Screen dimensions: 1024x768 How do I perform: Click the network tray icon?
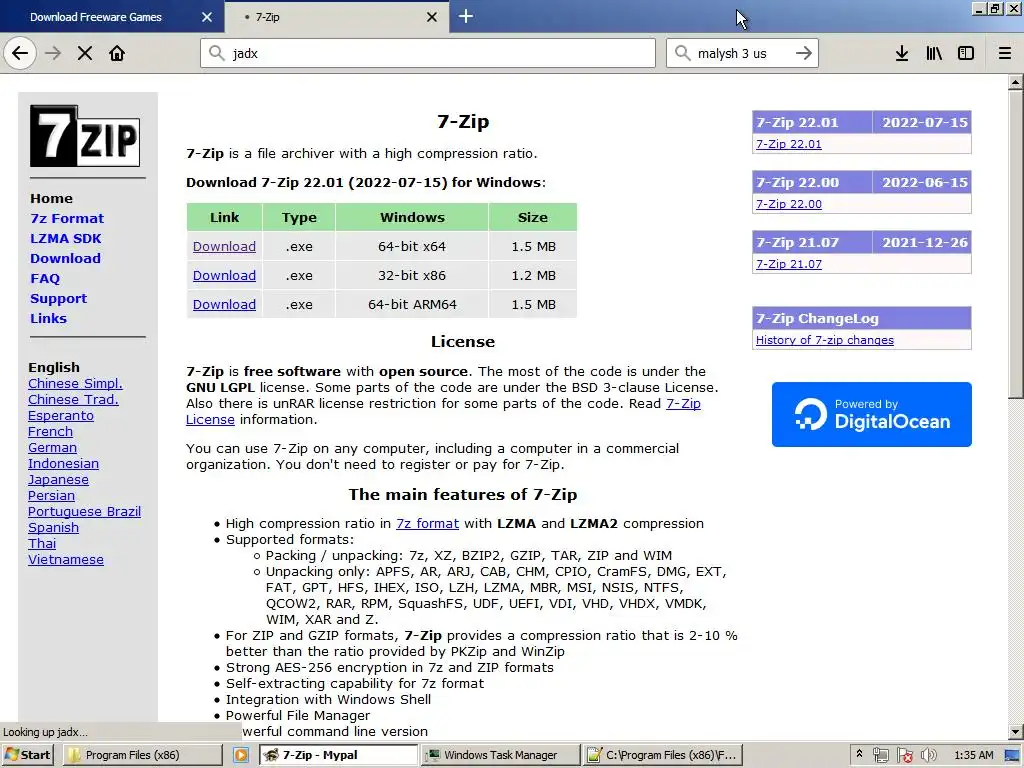click(x=880, y=755)
